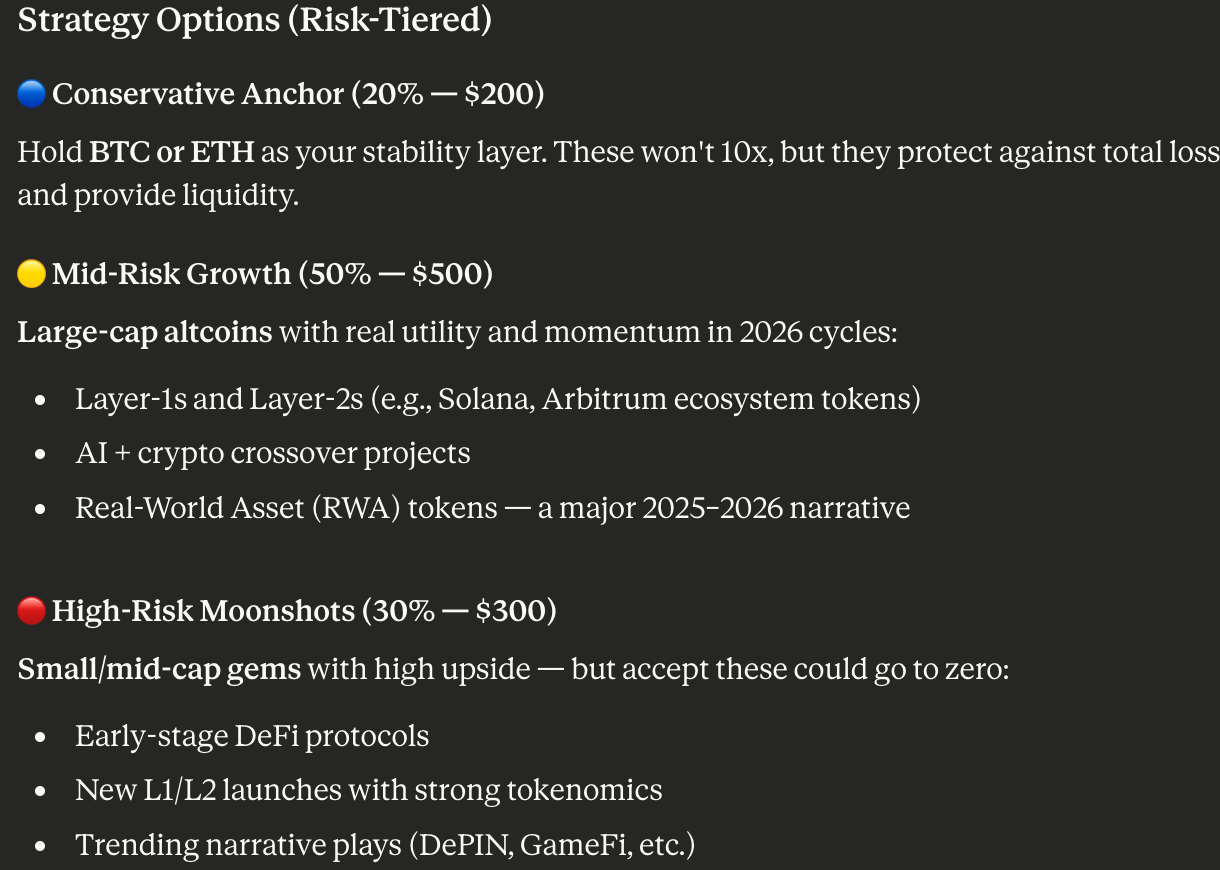Viewport: 1220px width, 870px height.
Task: Click the bold 'BTC or ETH' text
Action: click(x=172, y=152)
